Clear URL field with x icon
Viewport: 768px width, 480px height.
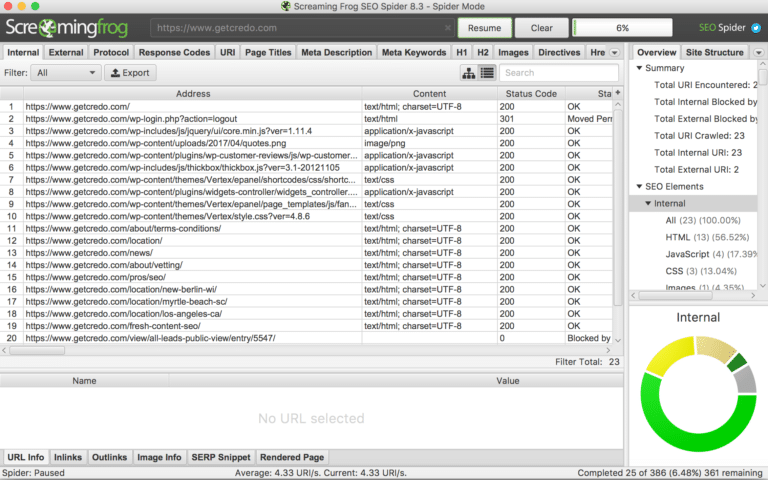coord(447,28)
